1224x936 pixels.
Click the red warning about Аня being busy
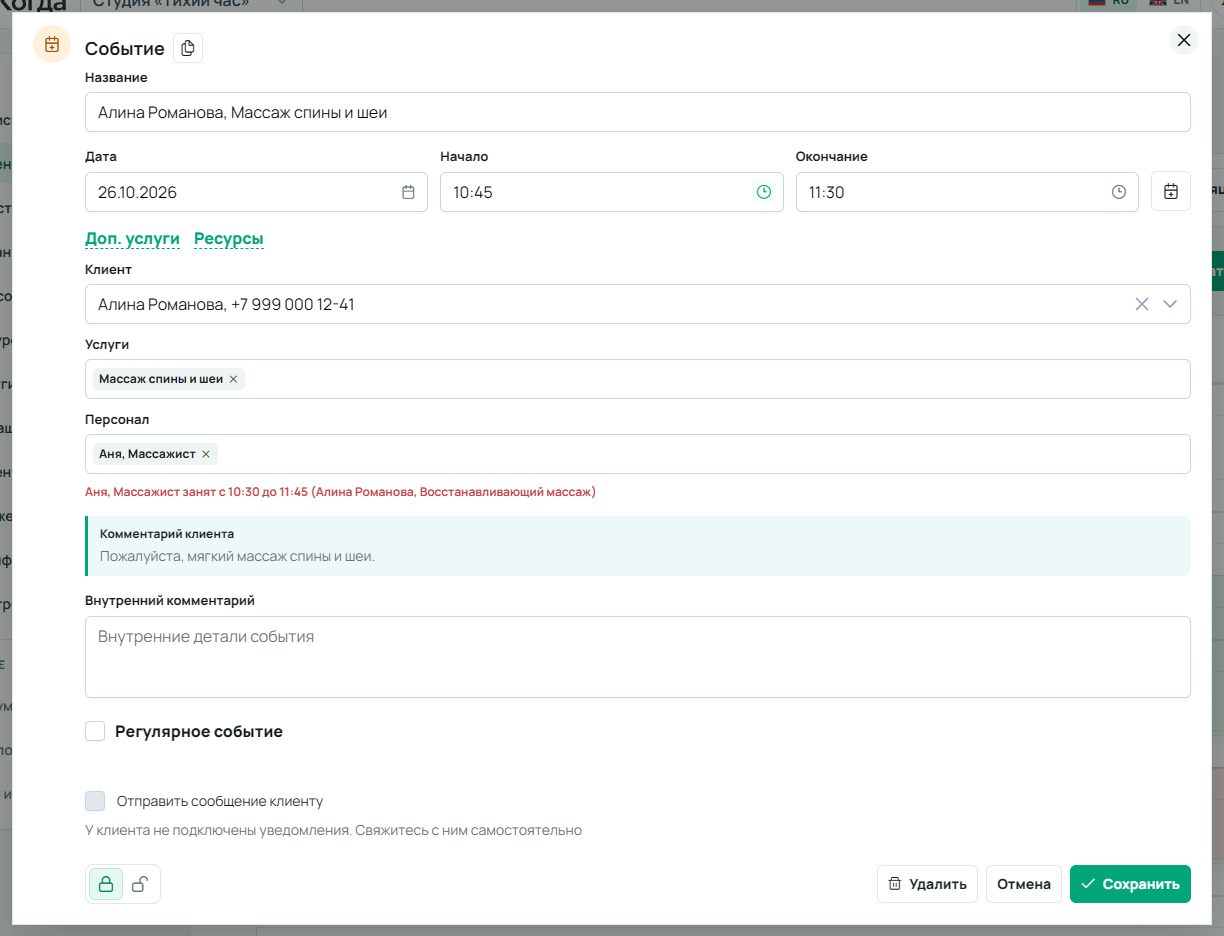(x=340, y=492)
